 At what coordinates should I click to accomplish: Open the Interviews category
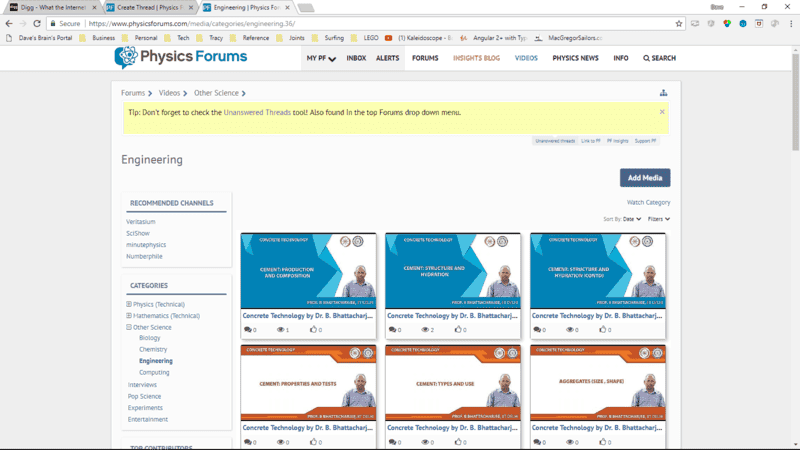point(142,385)
